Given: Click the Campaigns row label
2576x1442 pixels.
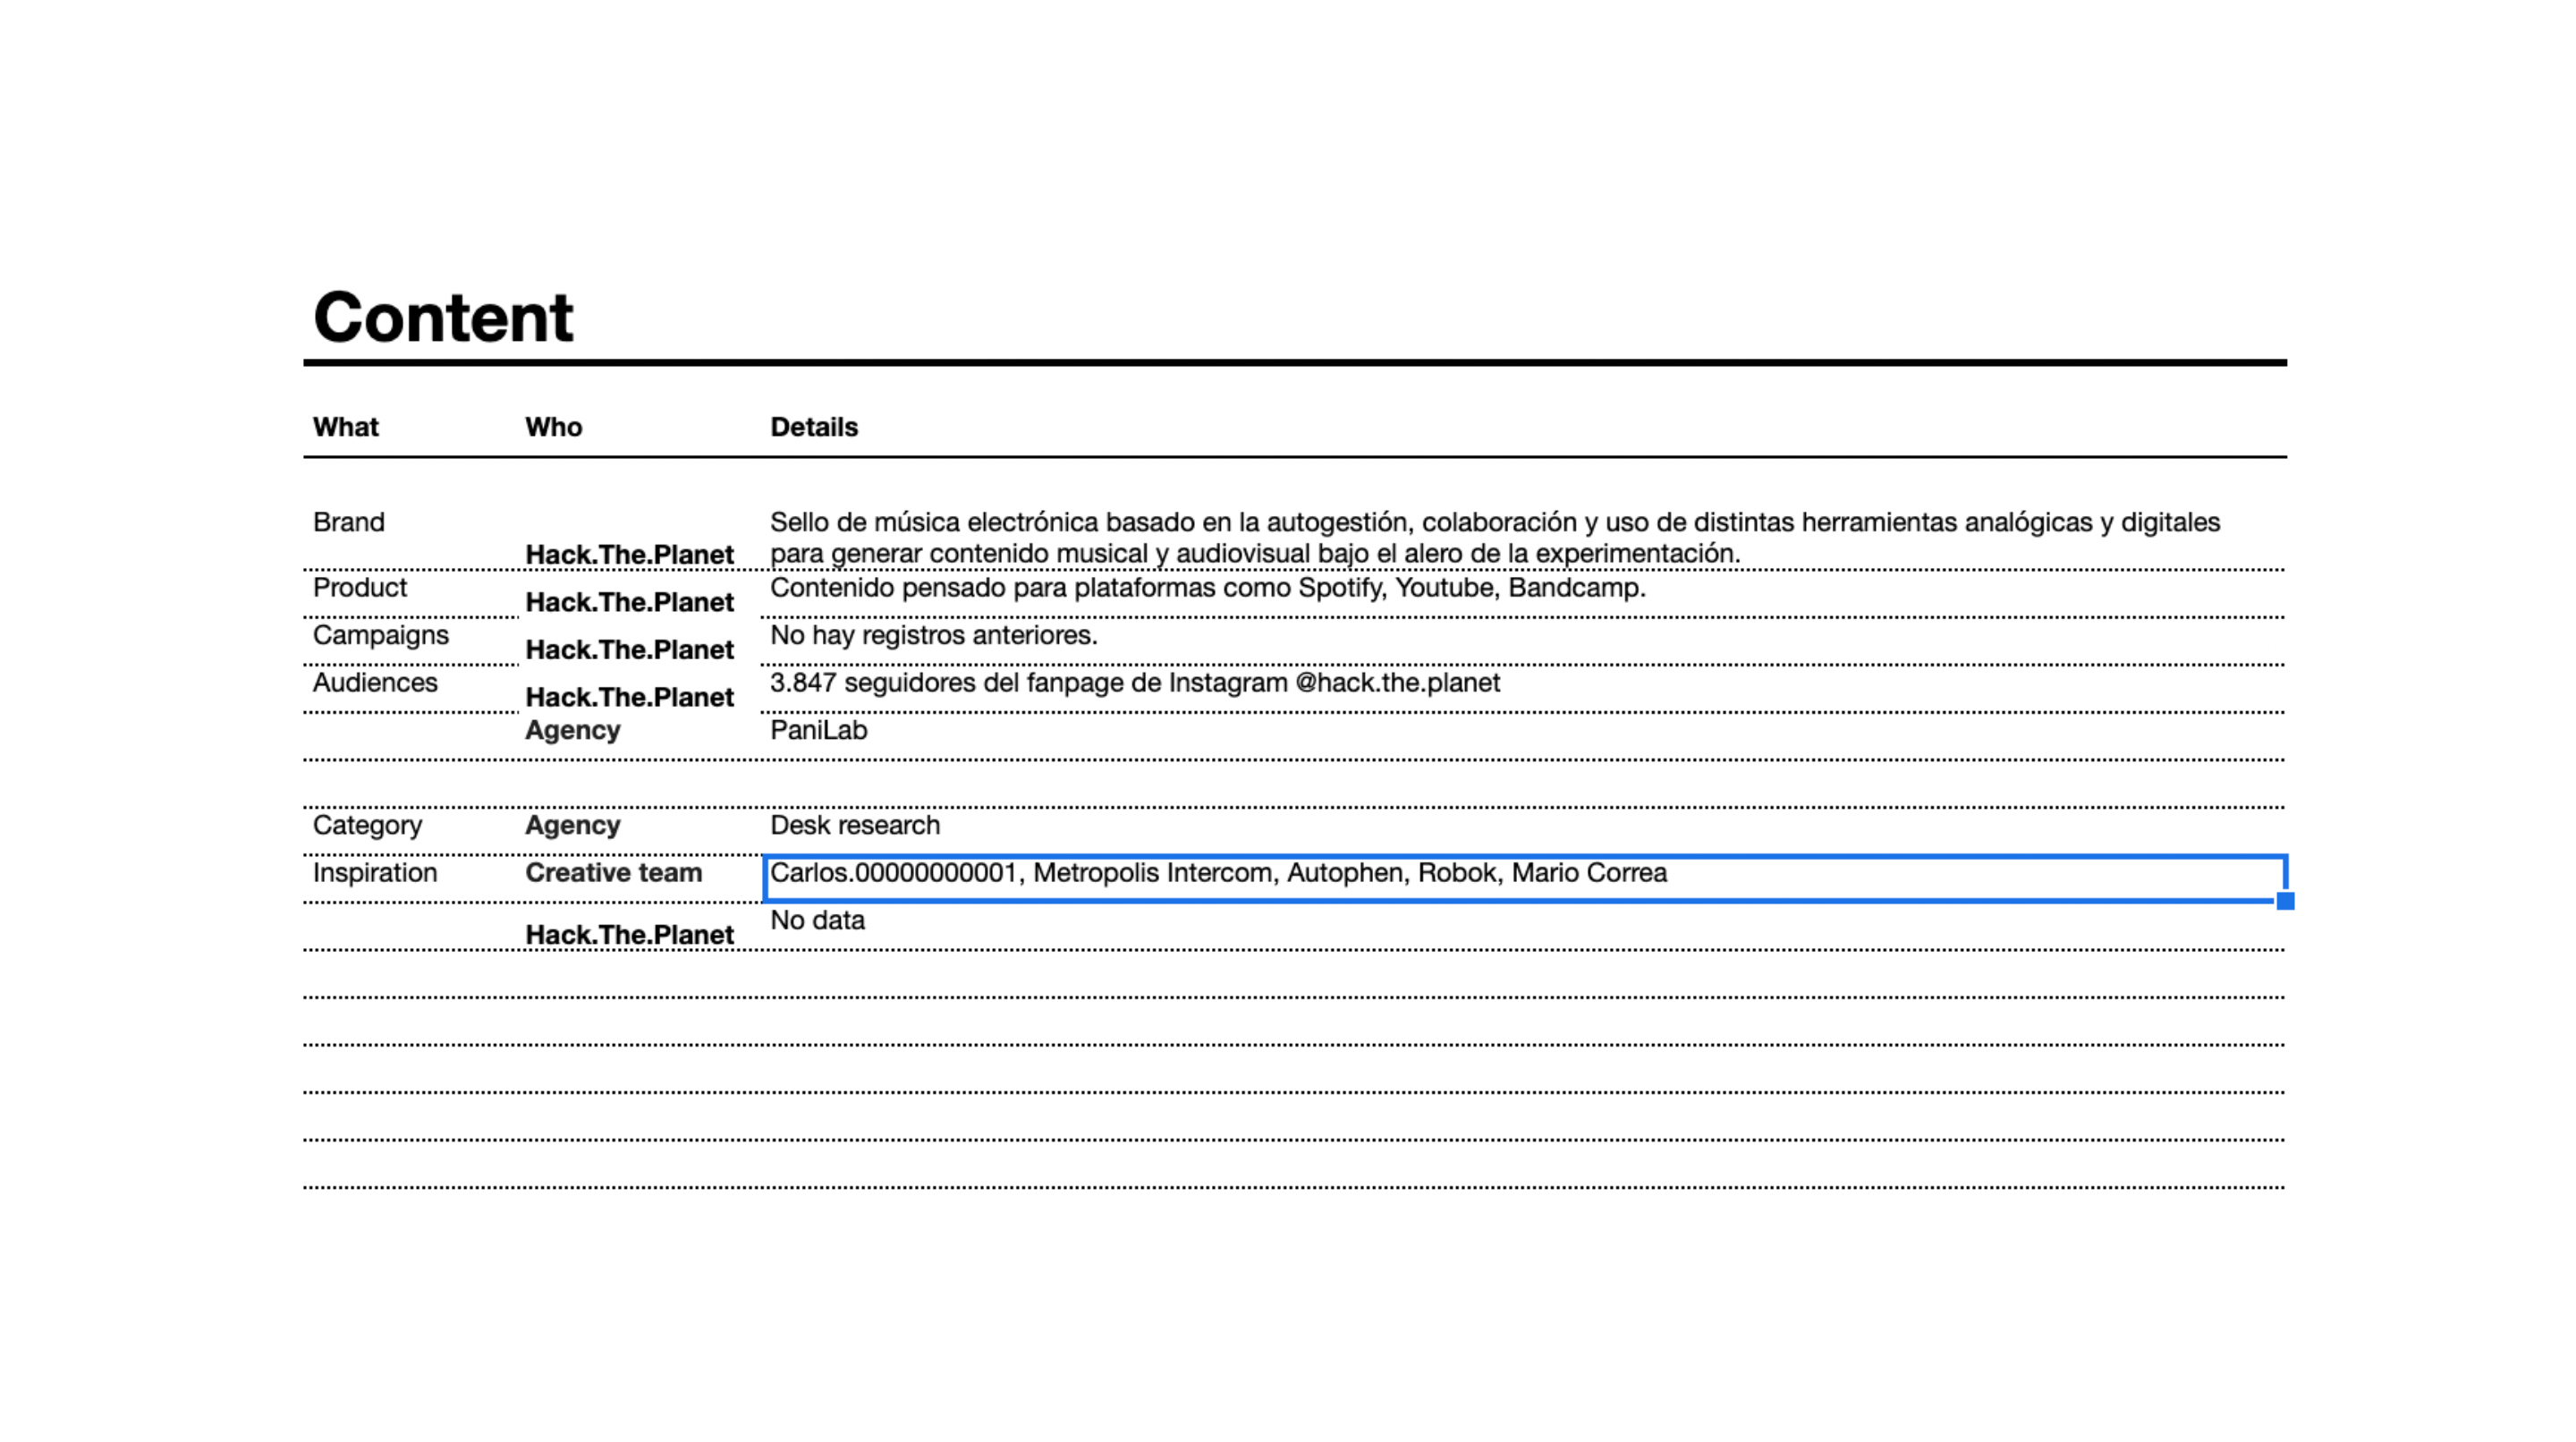Looking at the screenshot, I should point(381,636).
